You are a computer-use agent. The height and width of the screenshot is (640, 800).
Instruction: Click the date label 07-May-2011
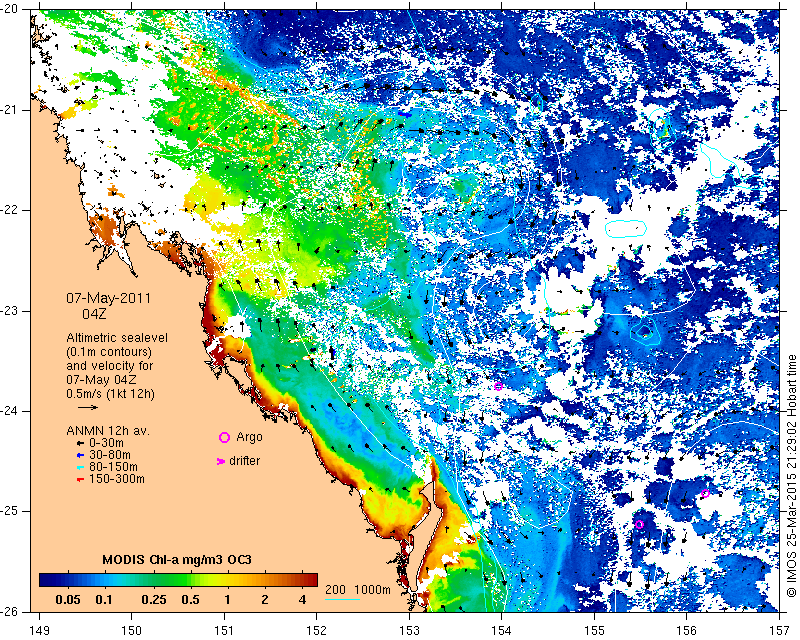[x=109, y=299]
